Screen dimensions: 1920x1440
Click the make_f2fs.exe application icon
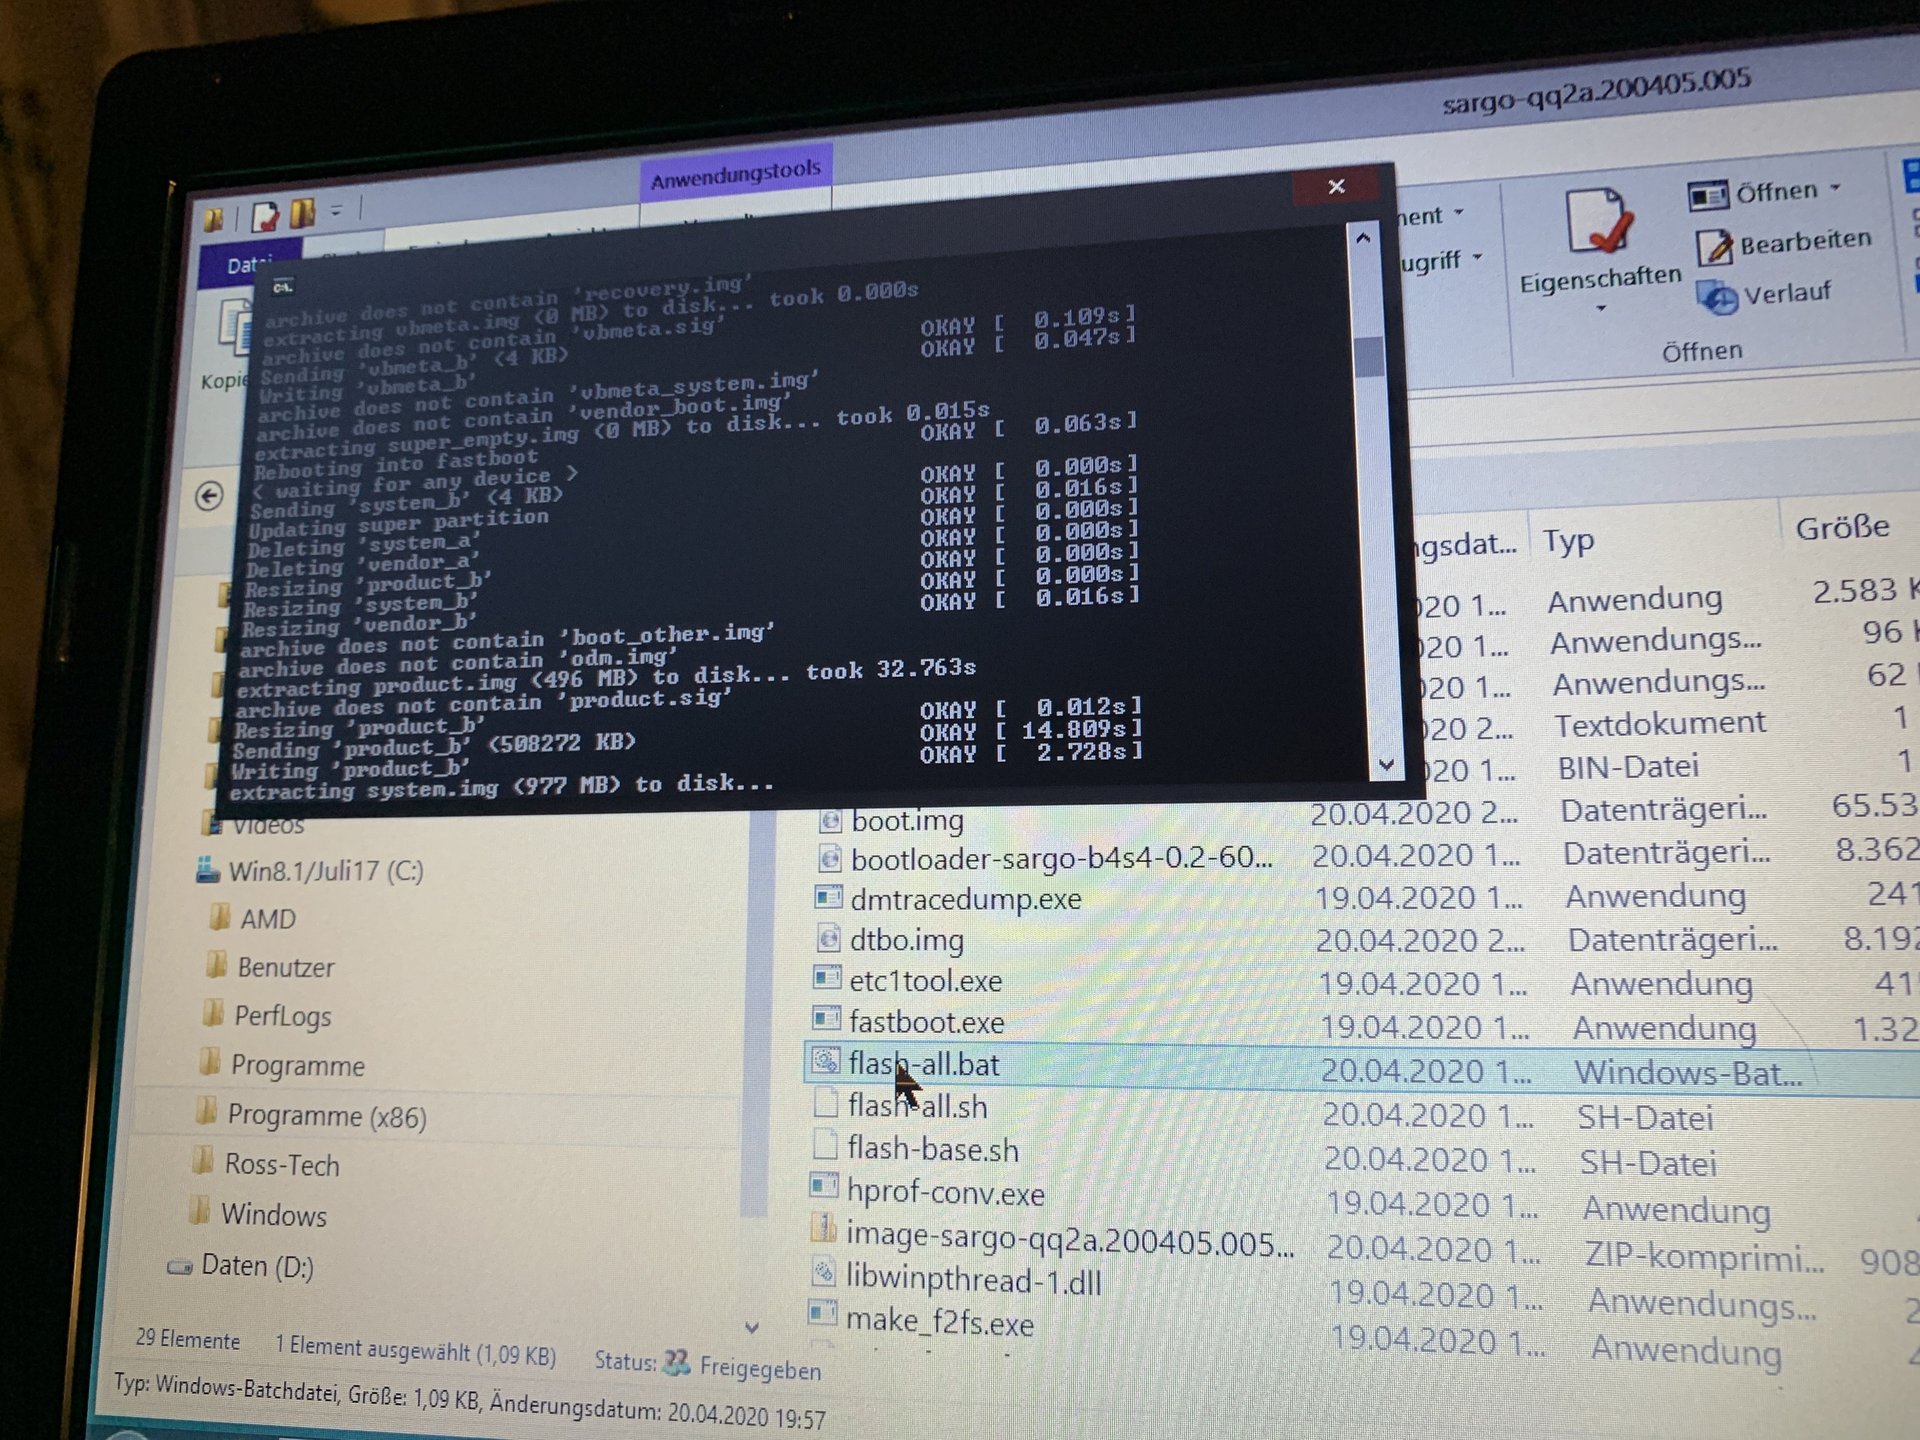tap(822, 1312)
